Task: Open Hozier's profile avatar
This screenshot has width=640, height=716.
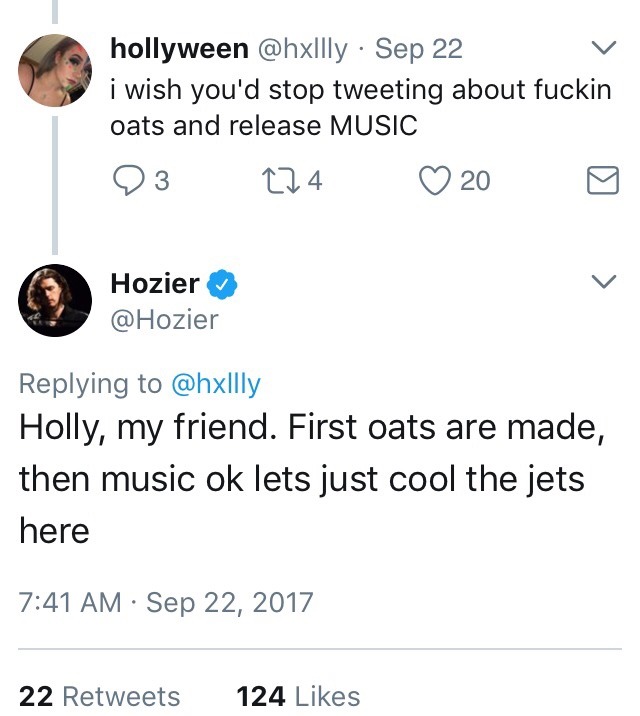Action: (53, 301)
